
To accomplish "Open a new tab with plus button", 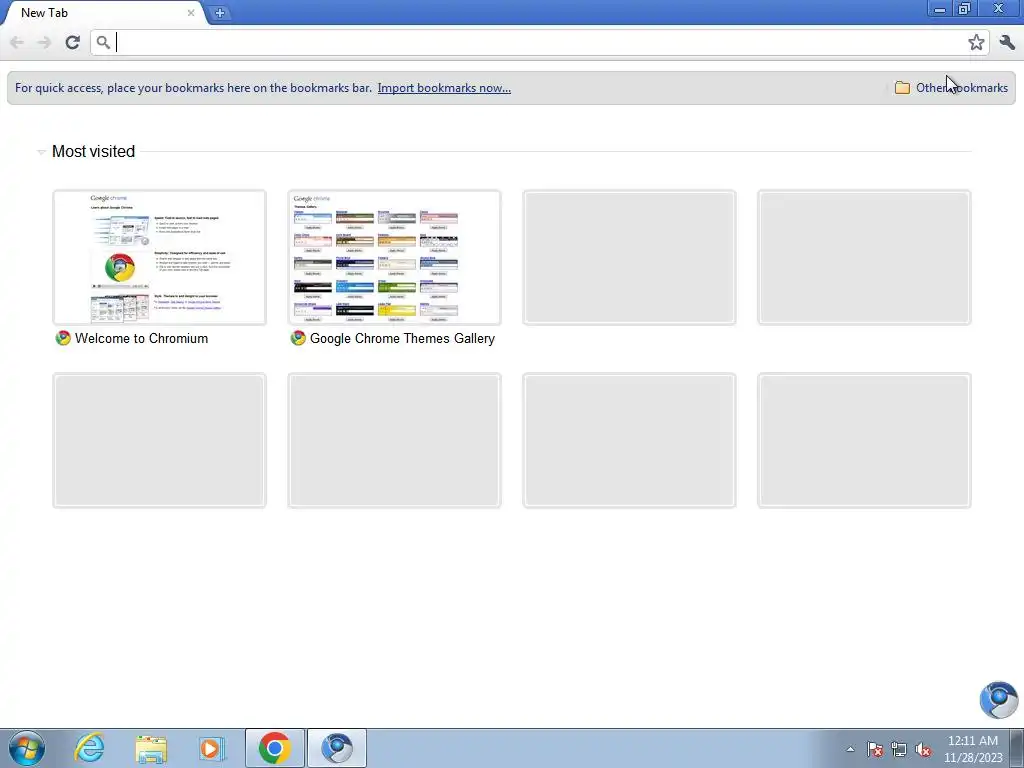I will [x=220, y=13].
